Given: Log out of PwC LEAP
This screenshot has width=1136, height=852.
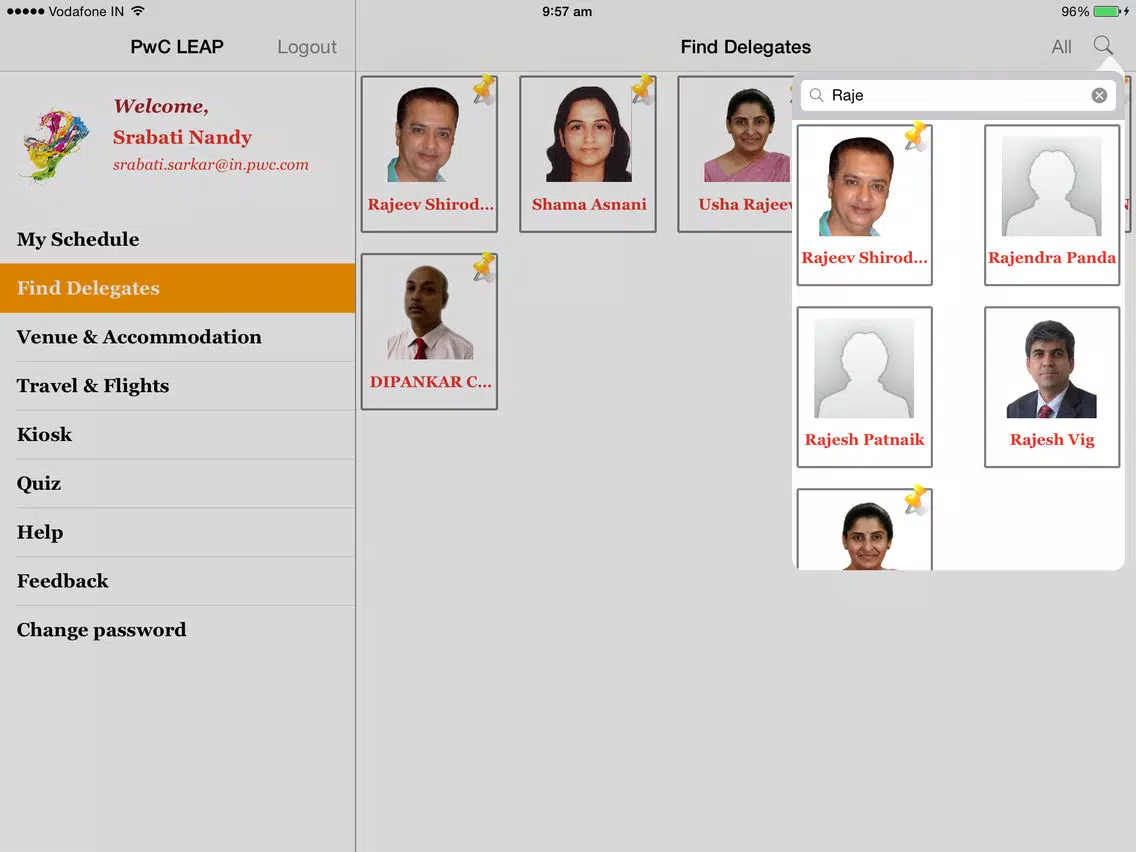Looking at the screenshot, I should tap(306, 47).
